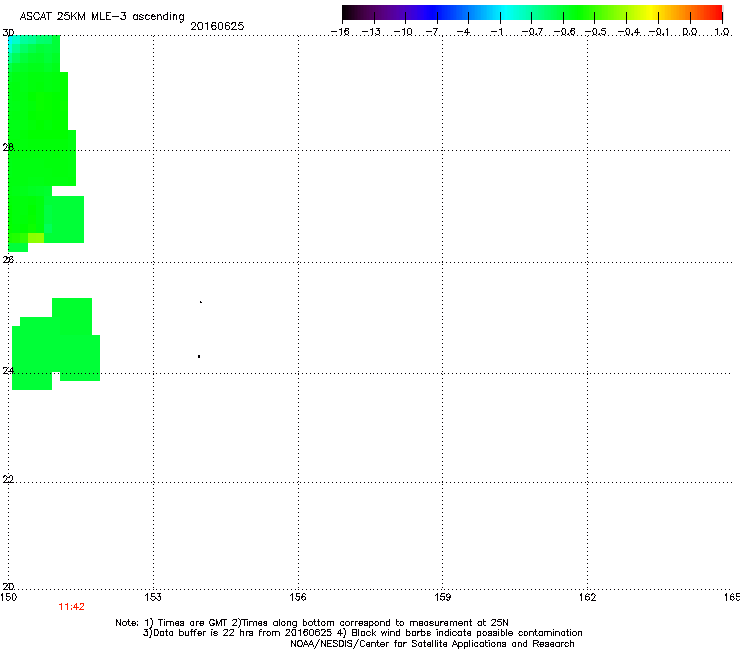The image size is (740, 650).
Task: Click the date label 20160625
Action: 217,26
